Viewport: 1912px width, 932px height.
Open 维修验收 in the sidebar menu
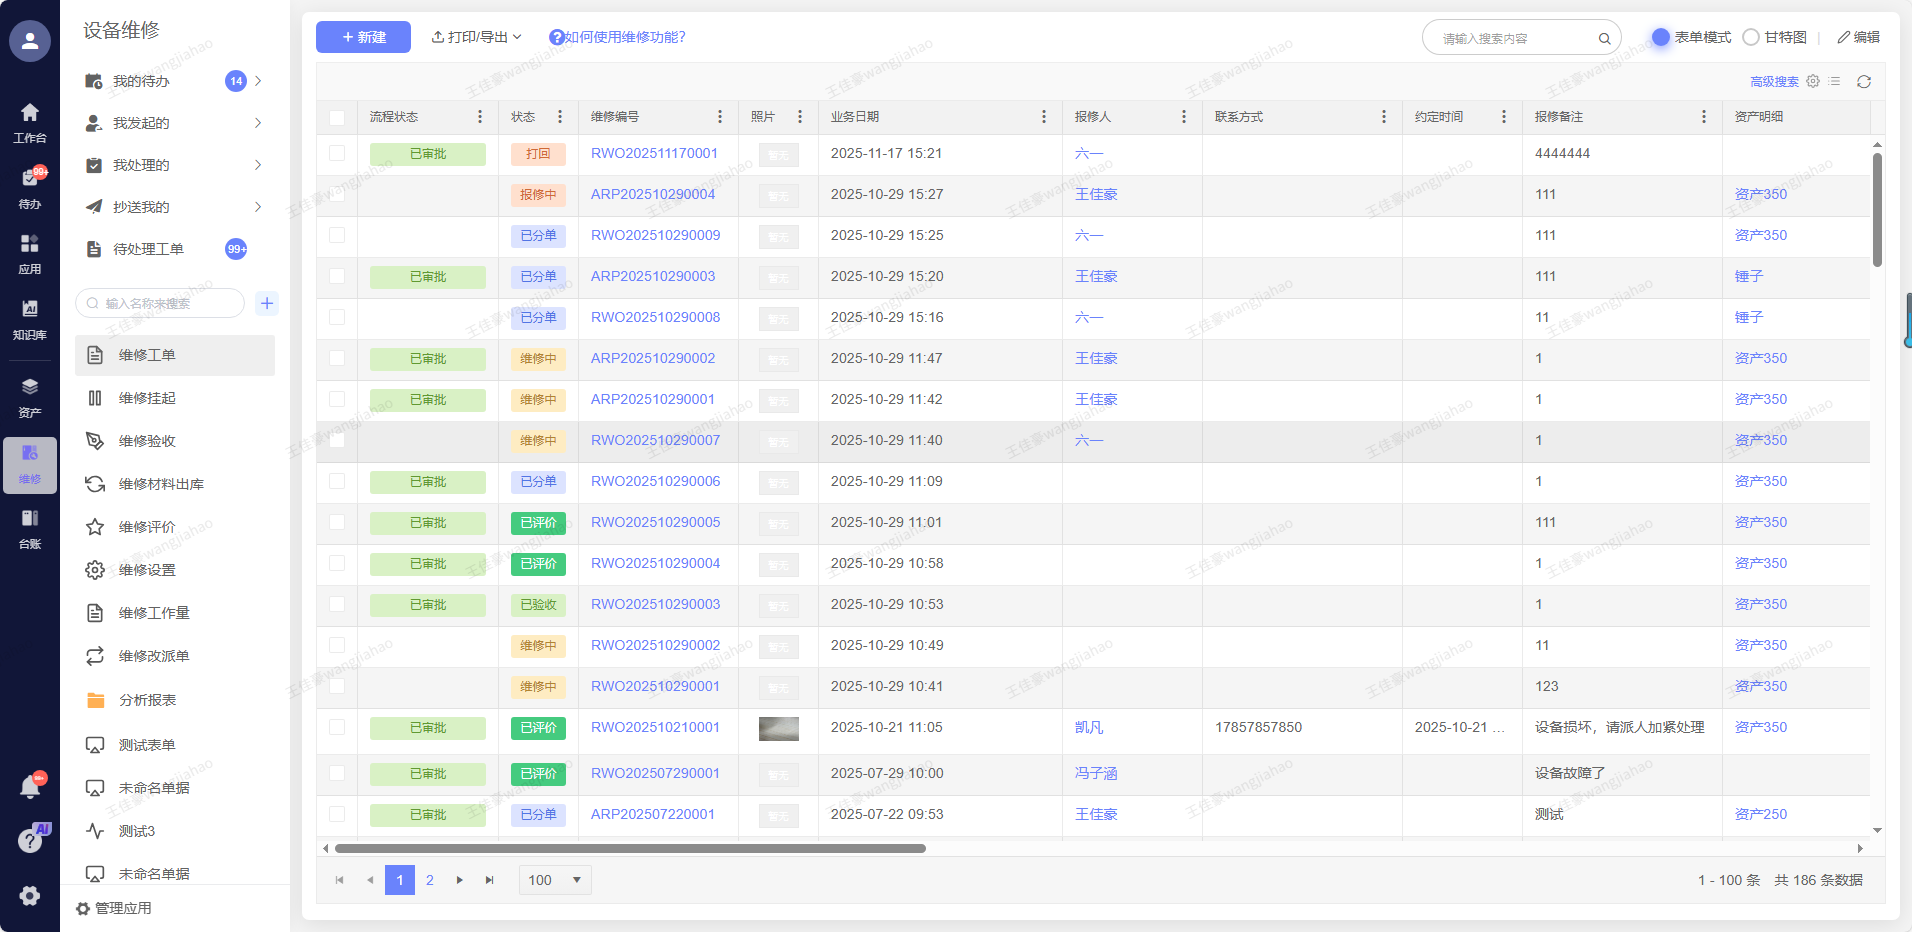[x=147, y=441]
